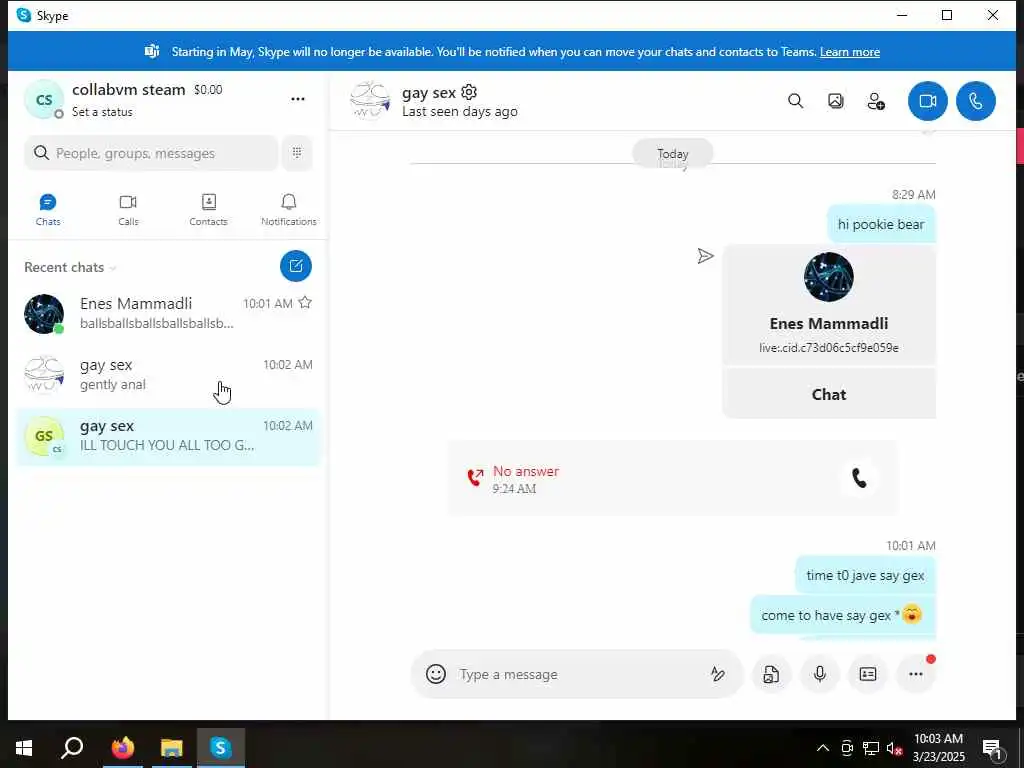This screenshot has width=1024, height=768.
Task: Switch to the Contacts tab
Action: click(208, 210)
